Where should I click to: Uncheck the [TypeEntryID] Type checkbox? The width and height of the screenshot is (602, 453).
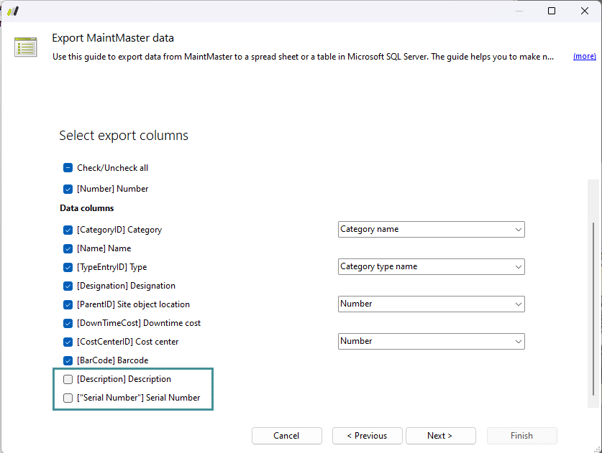click(x=68, y=267)
